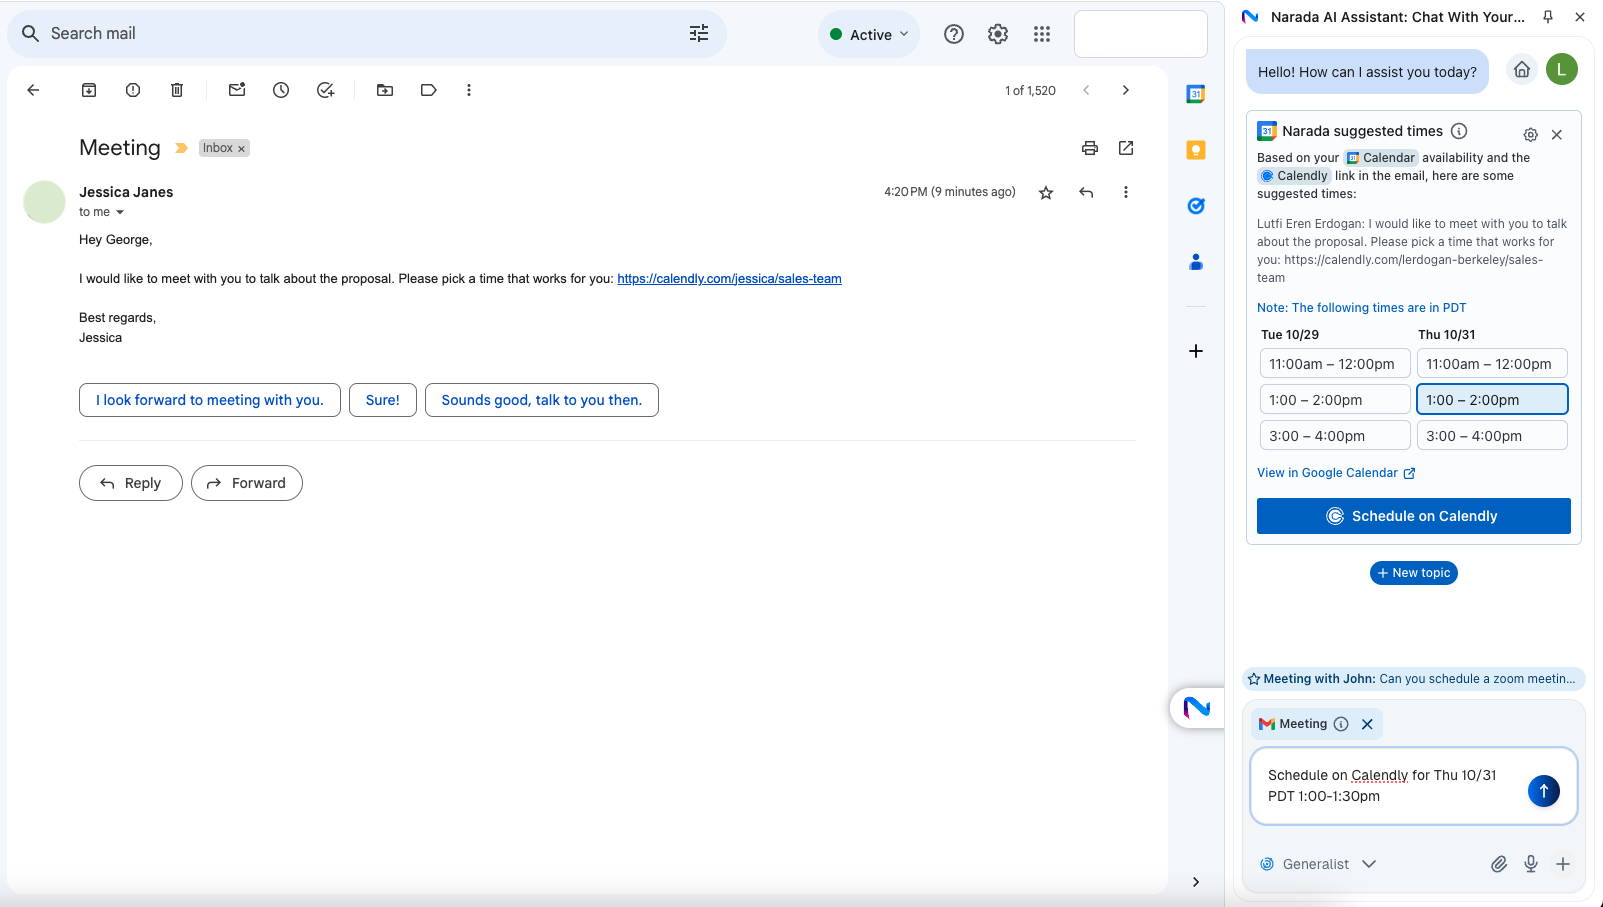Viewport: 1603px width, 907px height.
Task: Remove the Inbox label
Action: pyautogui.click(x=241, y=149)
